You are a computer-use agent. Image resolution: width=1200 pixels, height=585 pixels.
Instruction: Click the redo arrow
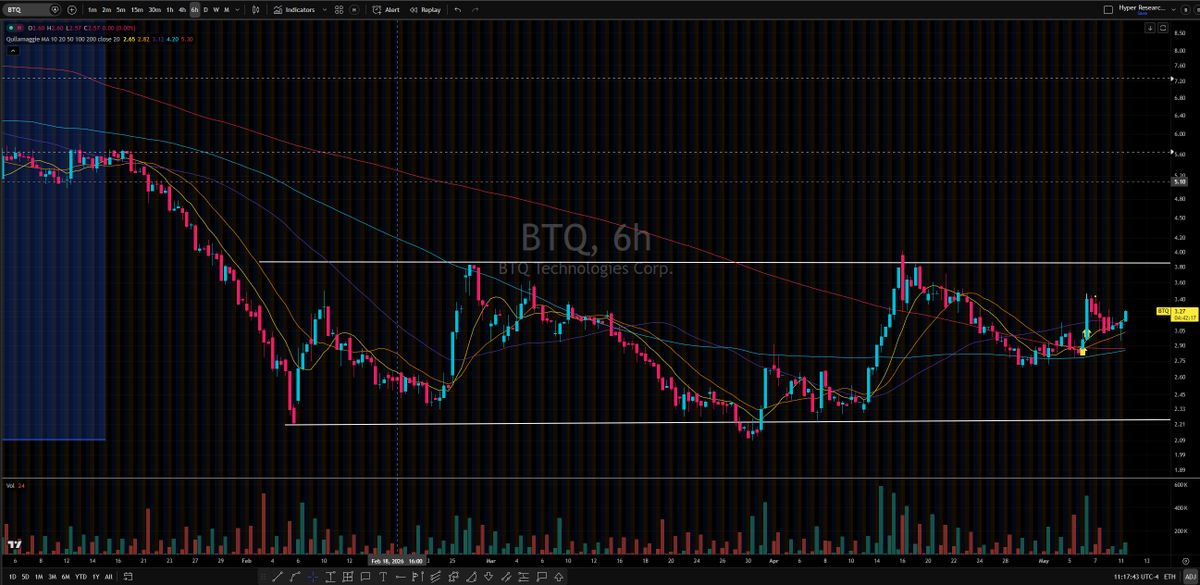tap(475, 9)
